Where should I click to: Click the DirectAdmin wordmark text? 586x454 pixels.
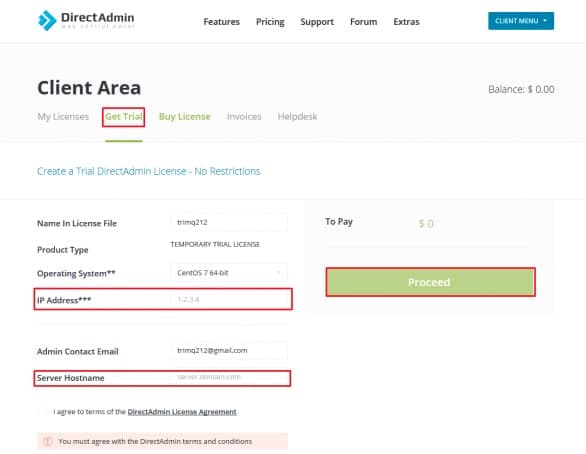pos(98,18)
